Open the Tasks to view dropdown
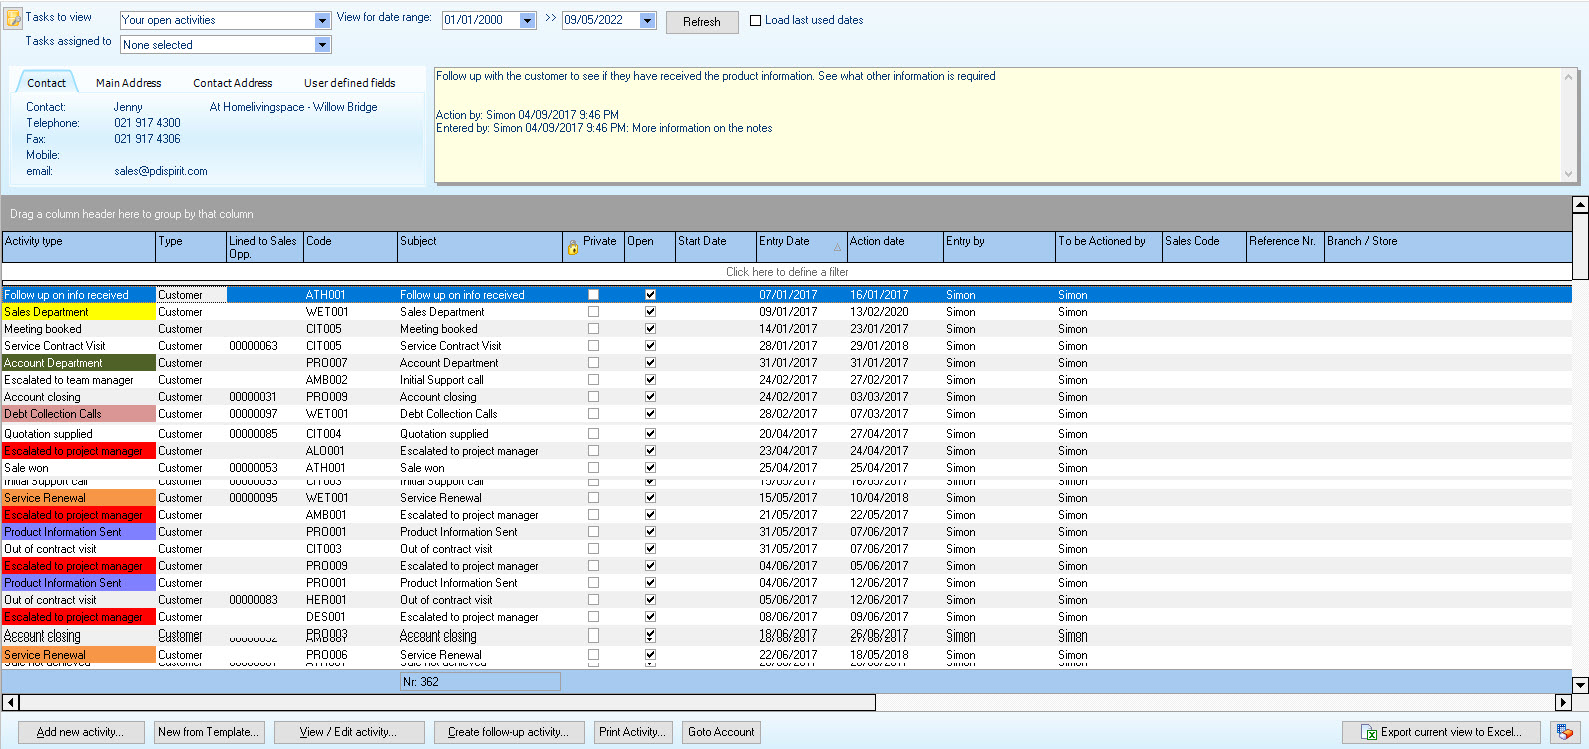This screenshot has height=749, width=1589. pyautogui.click(x=322, y=20)
